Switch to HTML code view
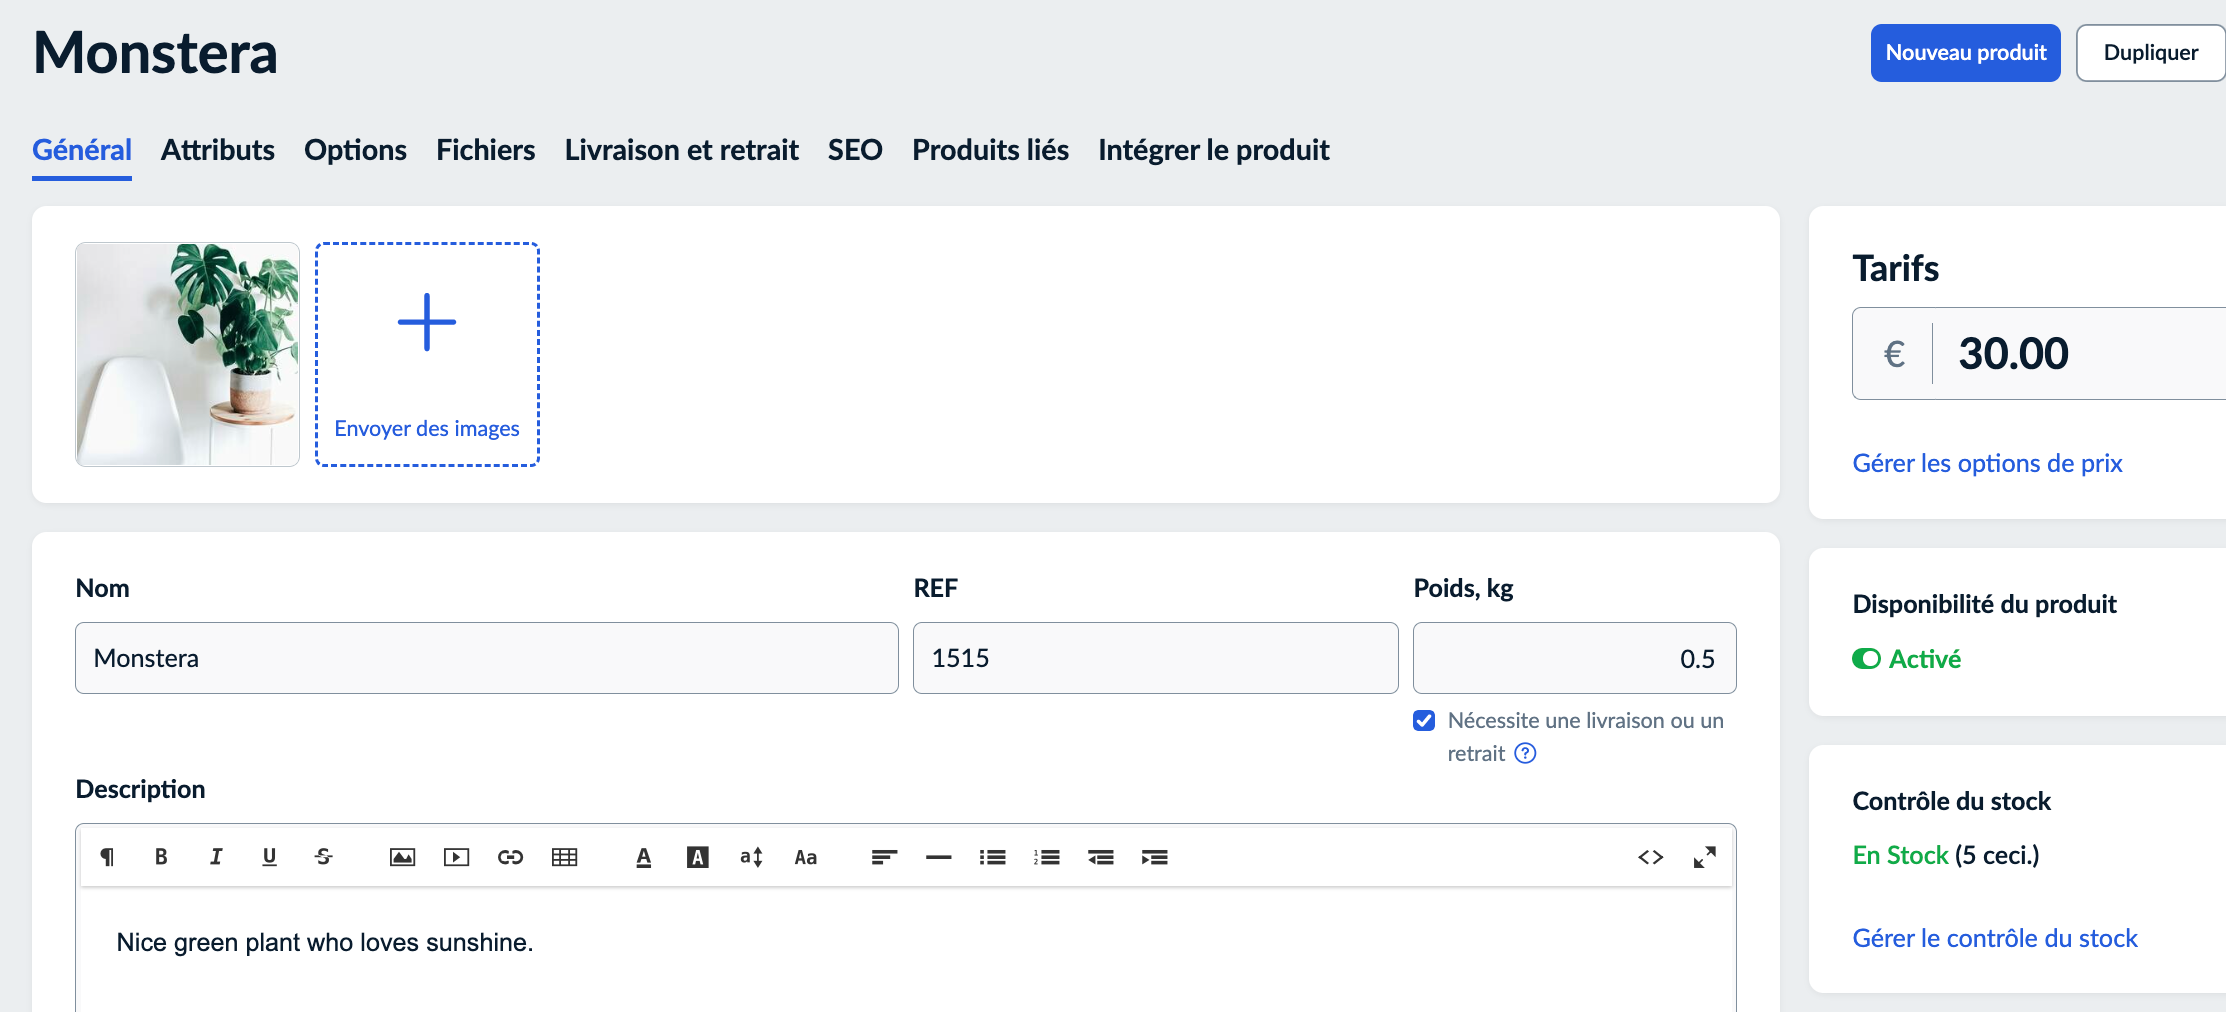 point(1650,857)
